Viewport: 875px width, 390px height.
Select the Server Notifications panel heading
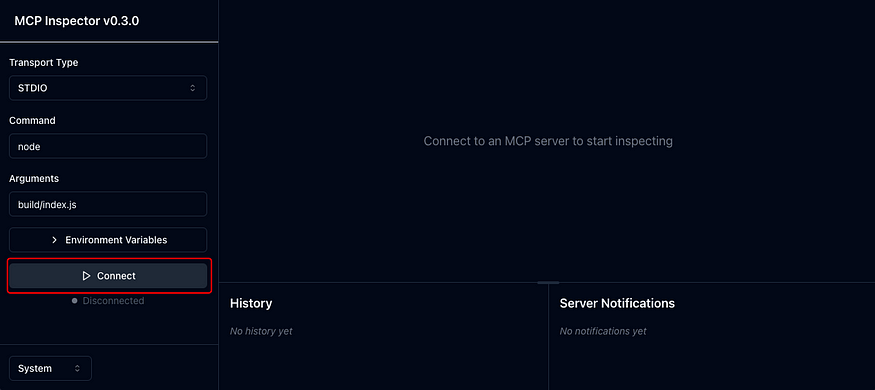(617, 304)
